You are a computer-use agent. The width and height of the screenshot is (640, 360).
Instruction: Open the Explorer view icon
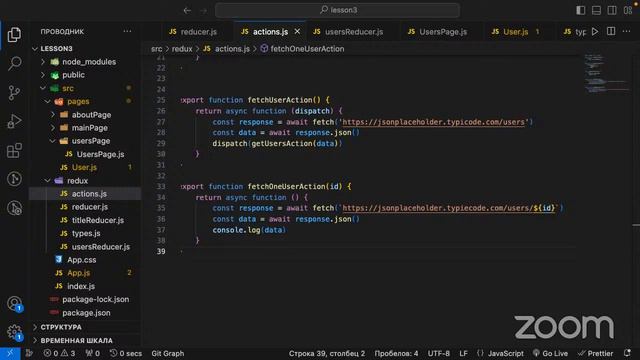(14, 35)
